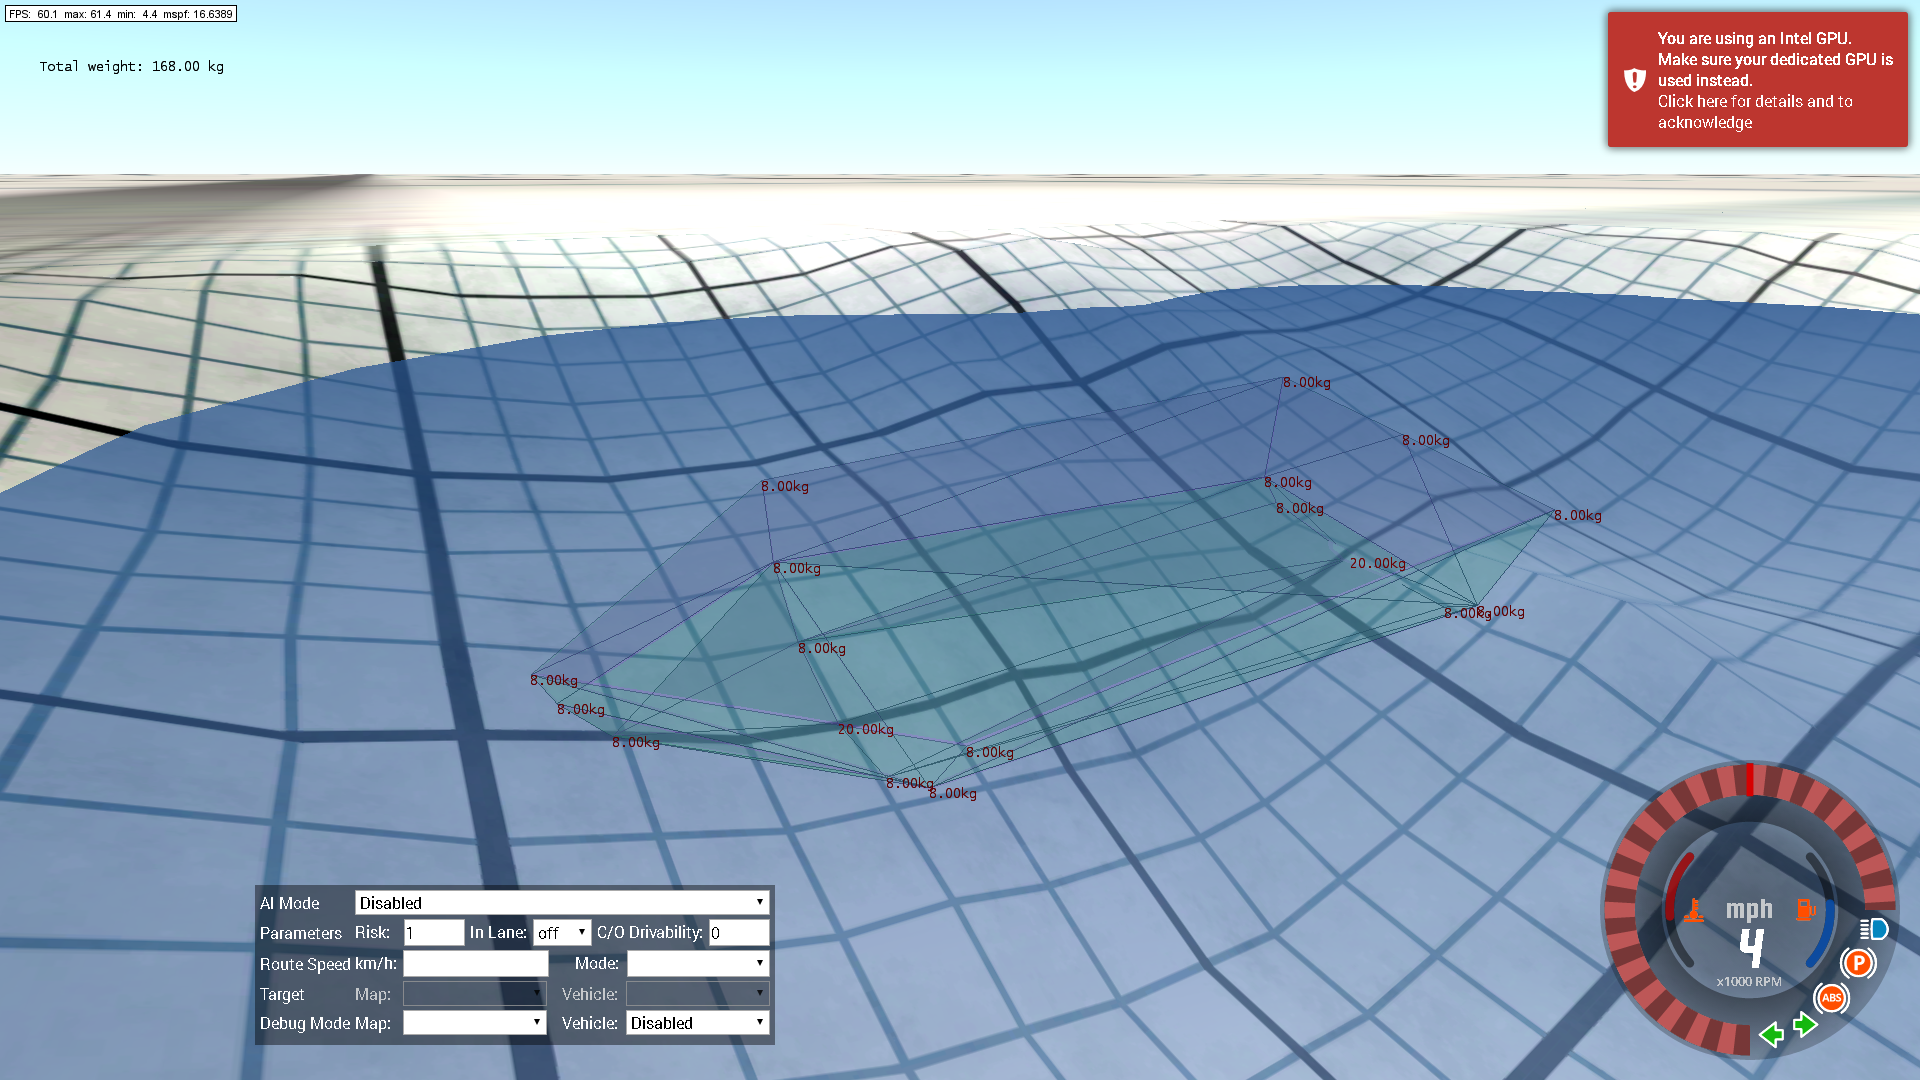
Task: Open the AI Mode dropdown showing Disabled
Action: click(x=562, y=903)
